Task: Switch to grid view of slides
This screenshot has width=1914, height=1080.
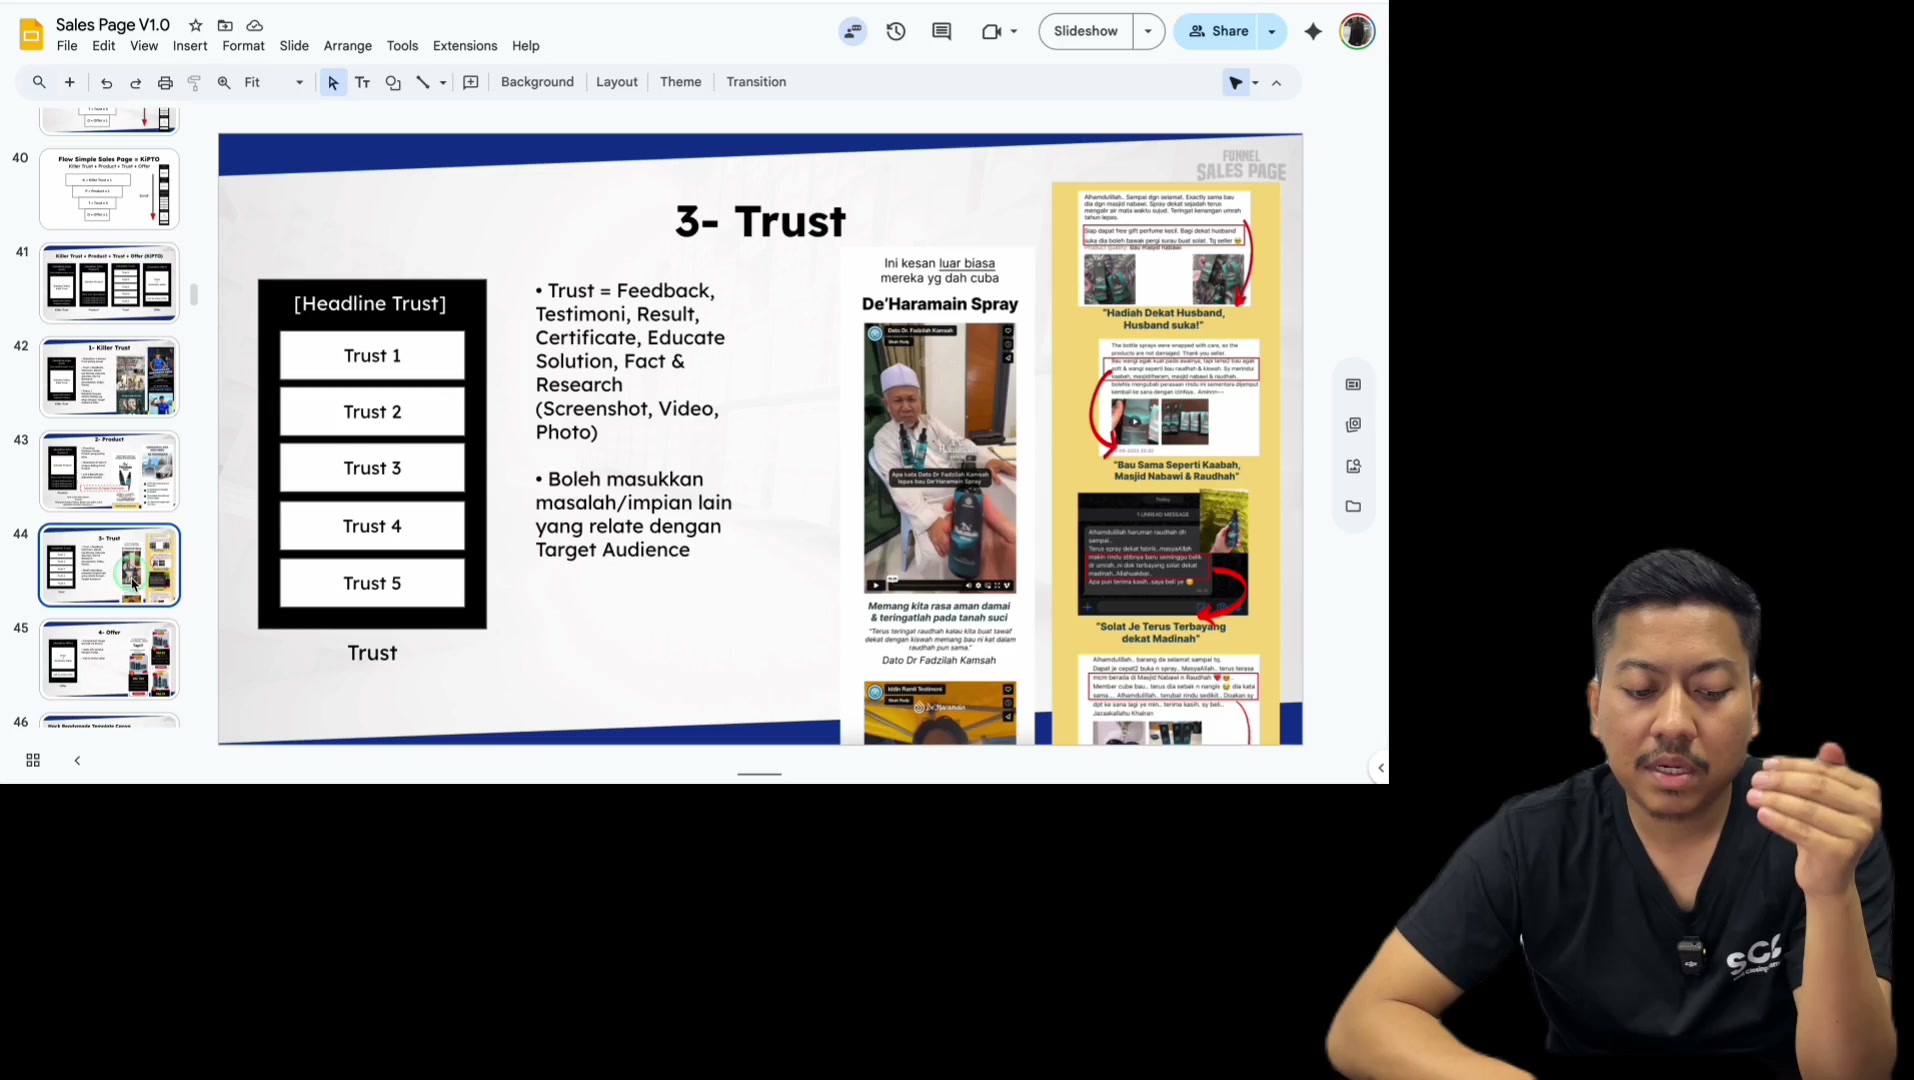Action: (33, 761)
